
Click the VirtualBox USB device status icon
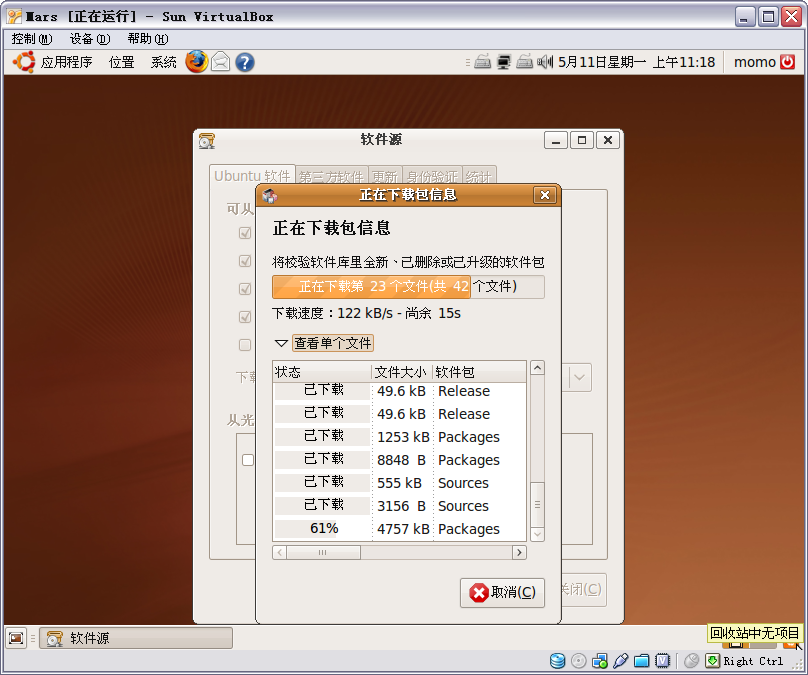point(621,661)
